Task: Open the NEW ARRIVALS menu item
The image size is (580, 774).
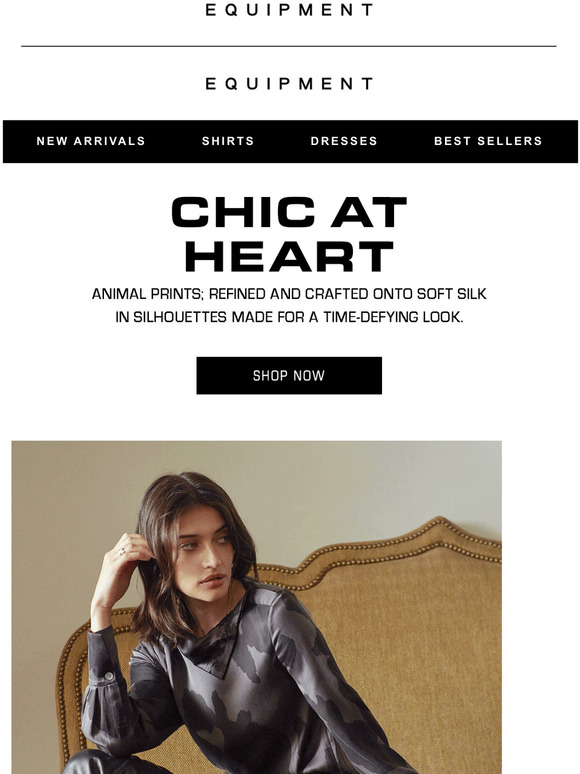Action: coord(91,141)
